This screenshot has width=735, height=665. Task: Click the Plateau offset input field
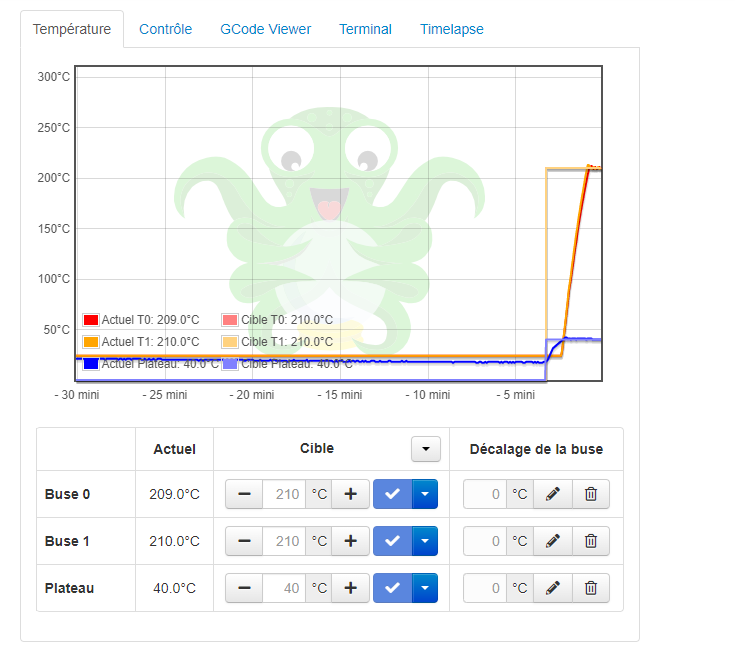click(x=485, y=588)
